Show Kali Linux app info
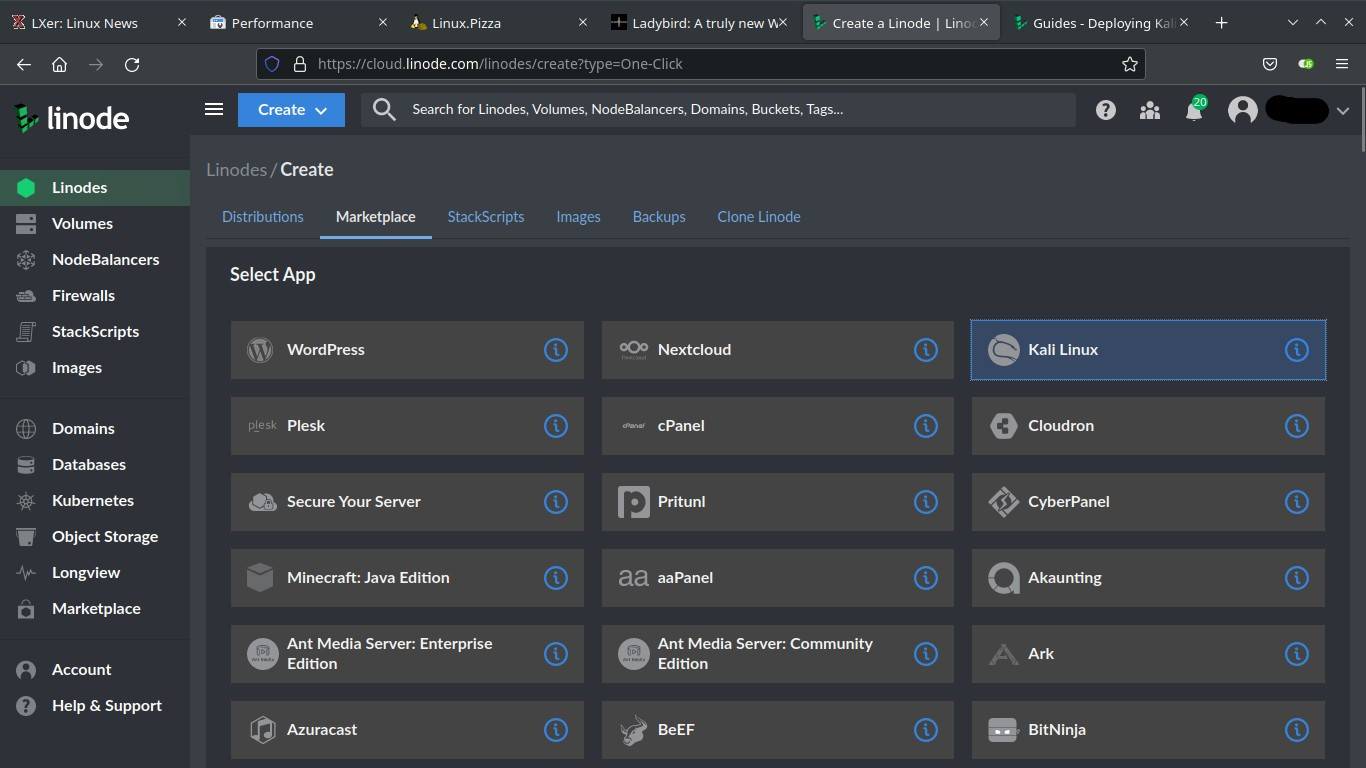Viewport: 1366px width, 768px height. [1297, 350]
